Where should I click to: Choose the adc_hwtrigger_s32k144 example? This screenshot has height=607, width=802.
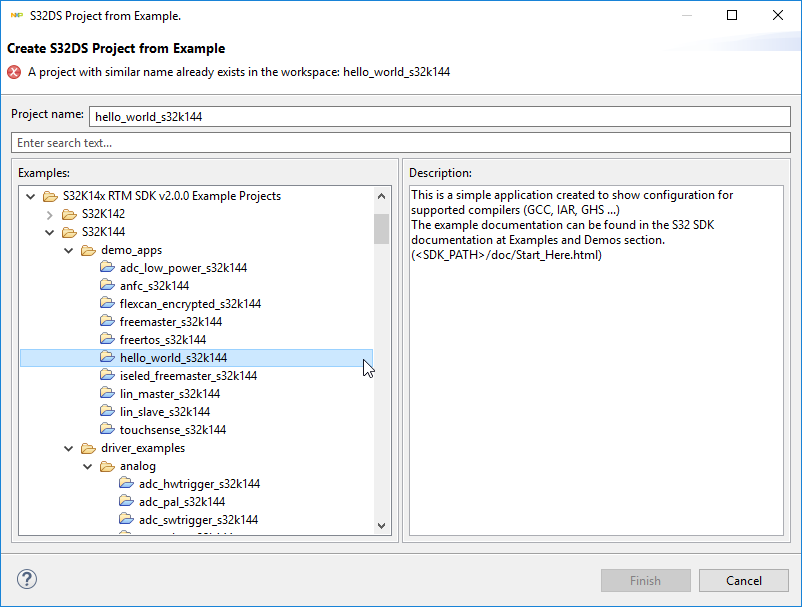[199, 484]
